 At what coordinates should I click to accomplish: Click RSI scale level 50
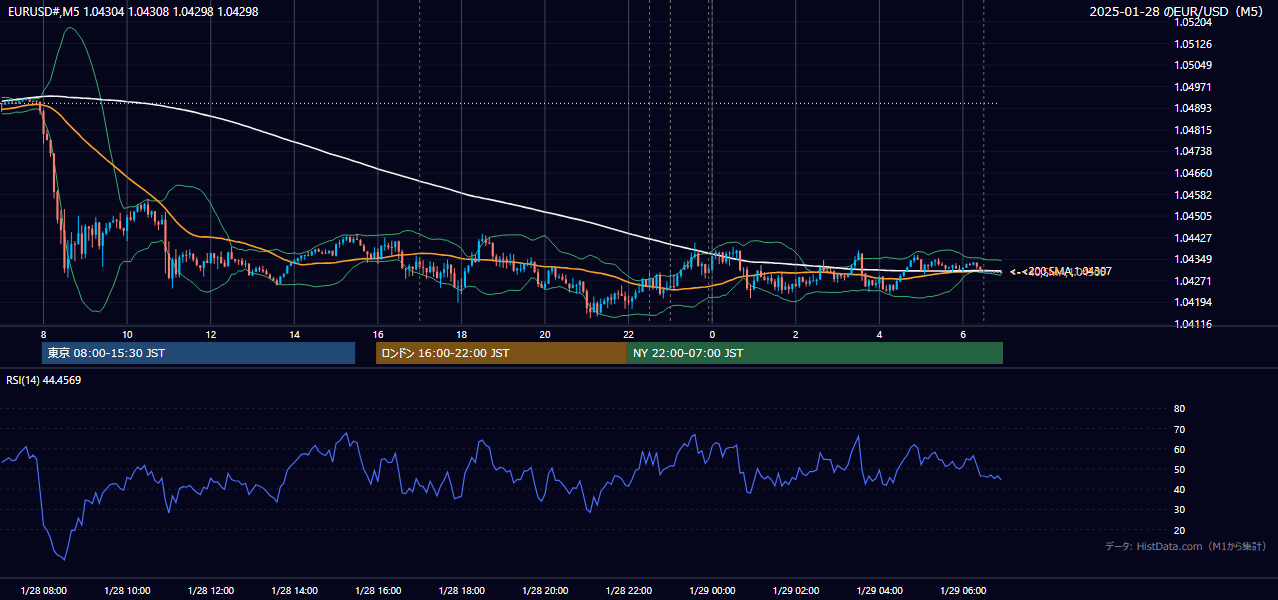click(x=1179, y=469)
